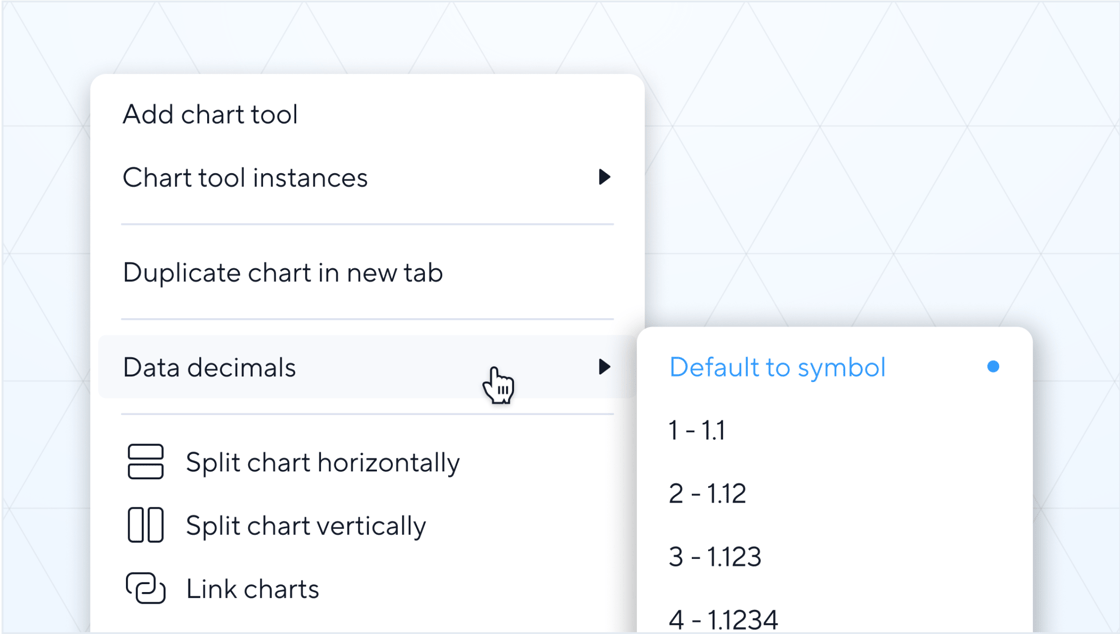Click the right-pointing chevron on Data decimals row

[x=605, y=367]
